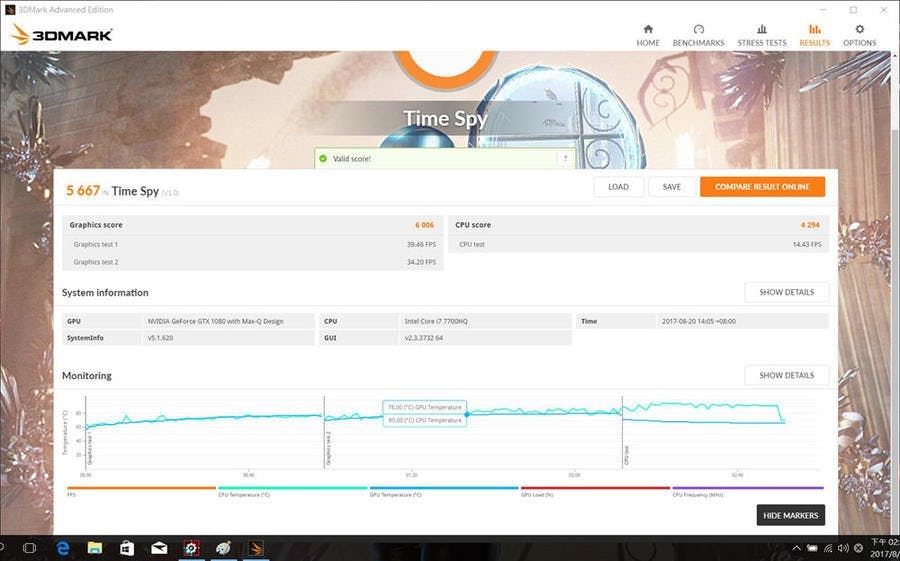Click the battery icon in system tray
900x561 pixels.
(x=812, y=548)
